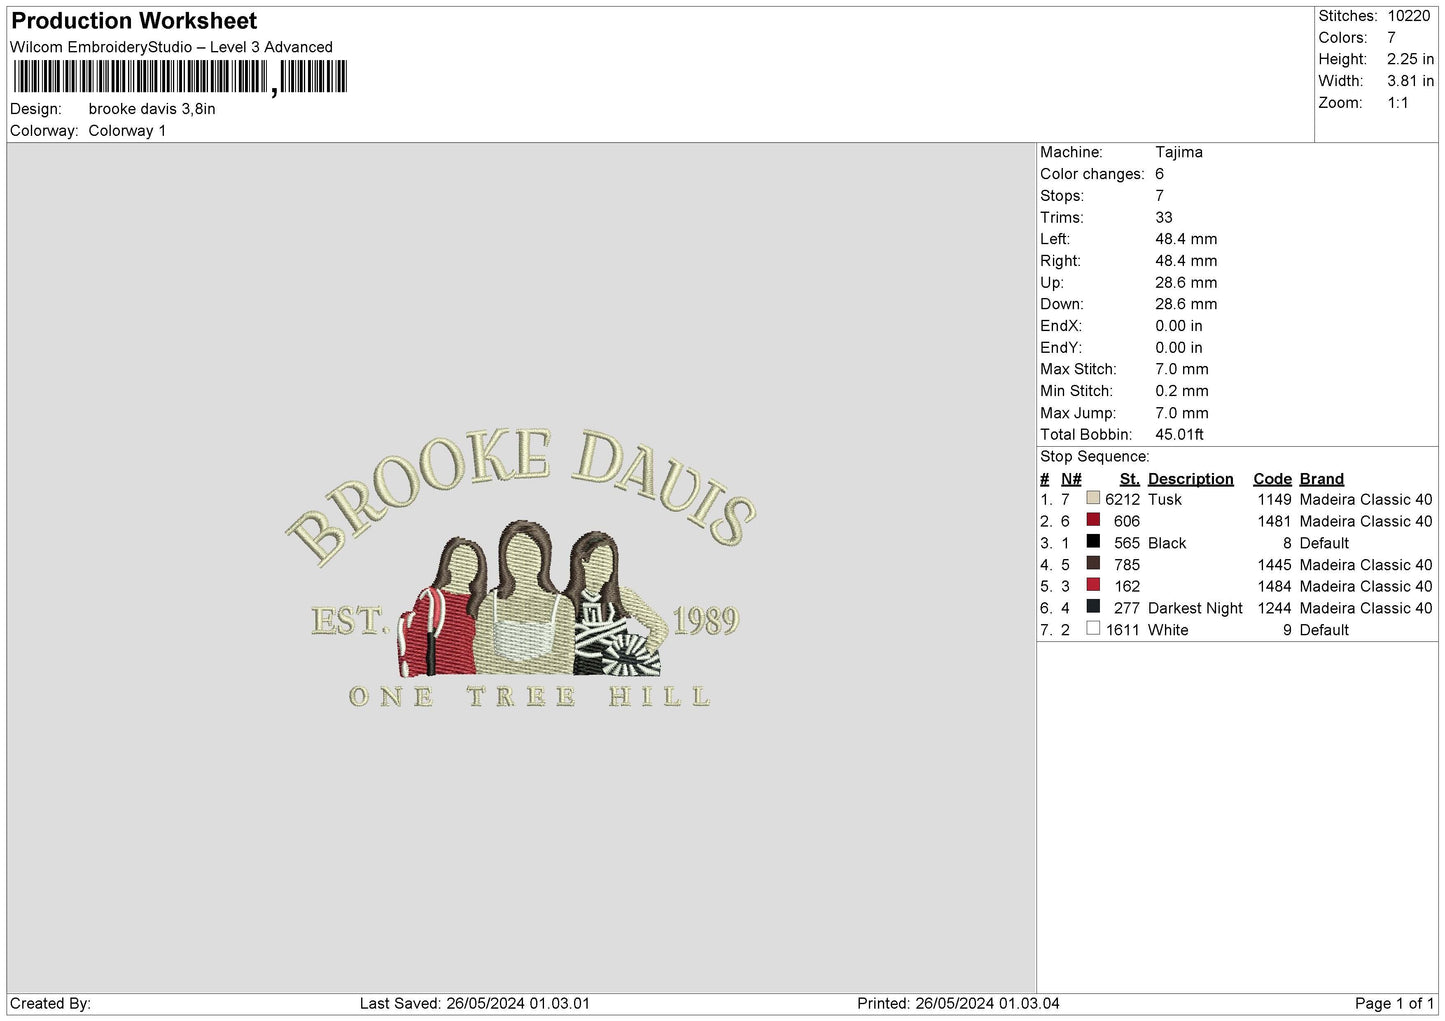Click the Colors value 7
1445x1021 pixels.
click(1391, 38)
